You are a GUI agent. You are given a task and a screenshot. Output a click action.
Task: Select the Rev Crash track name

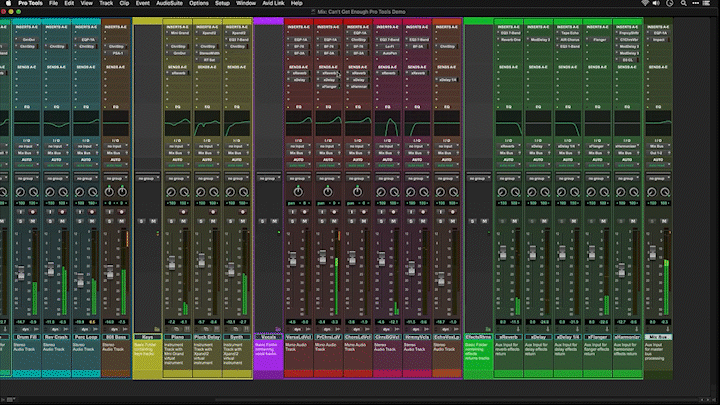(55, 337)
